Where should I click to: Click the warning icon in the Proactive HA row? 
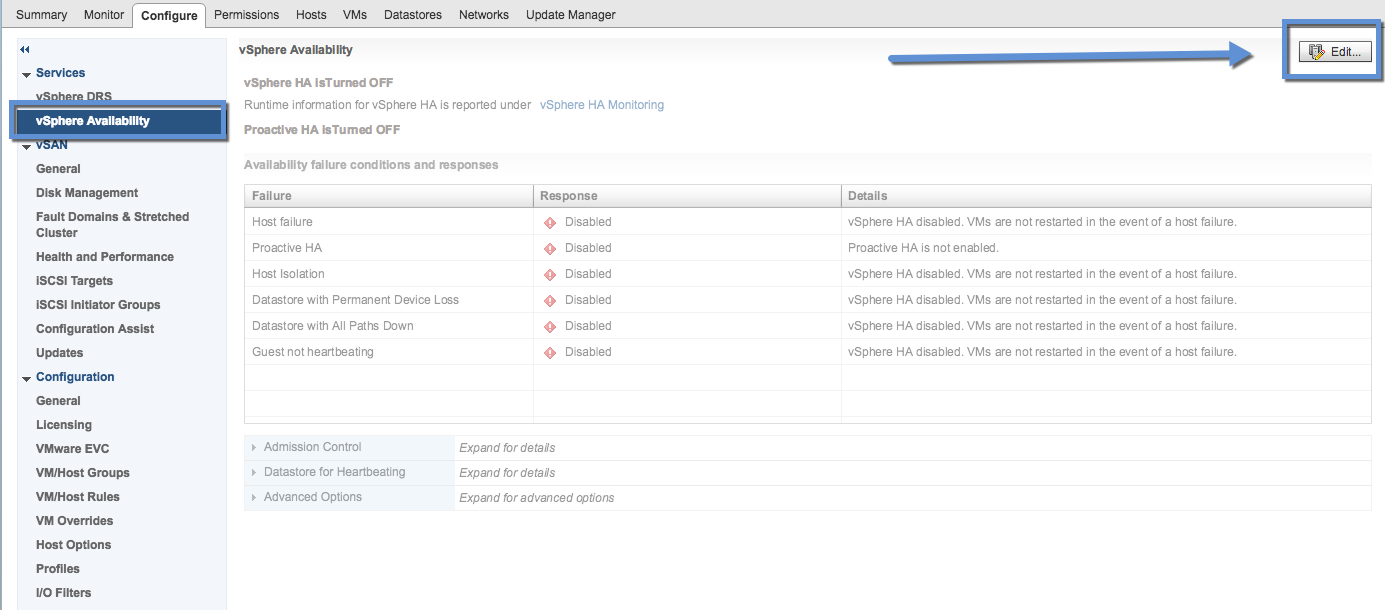point(550,248)
